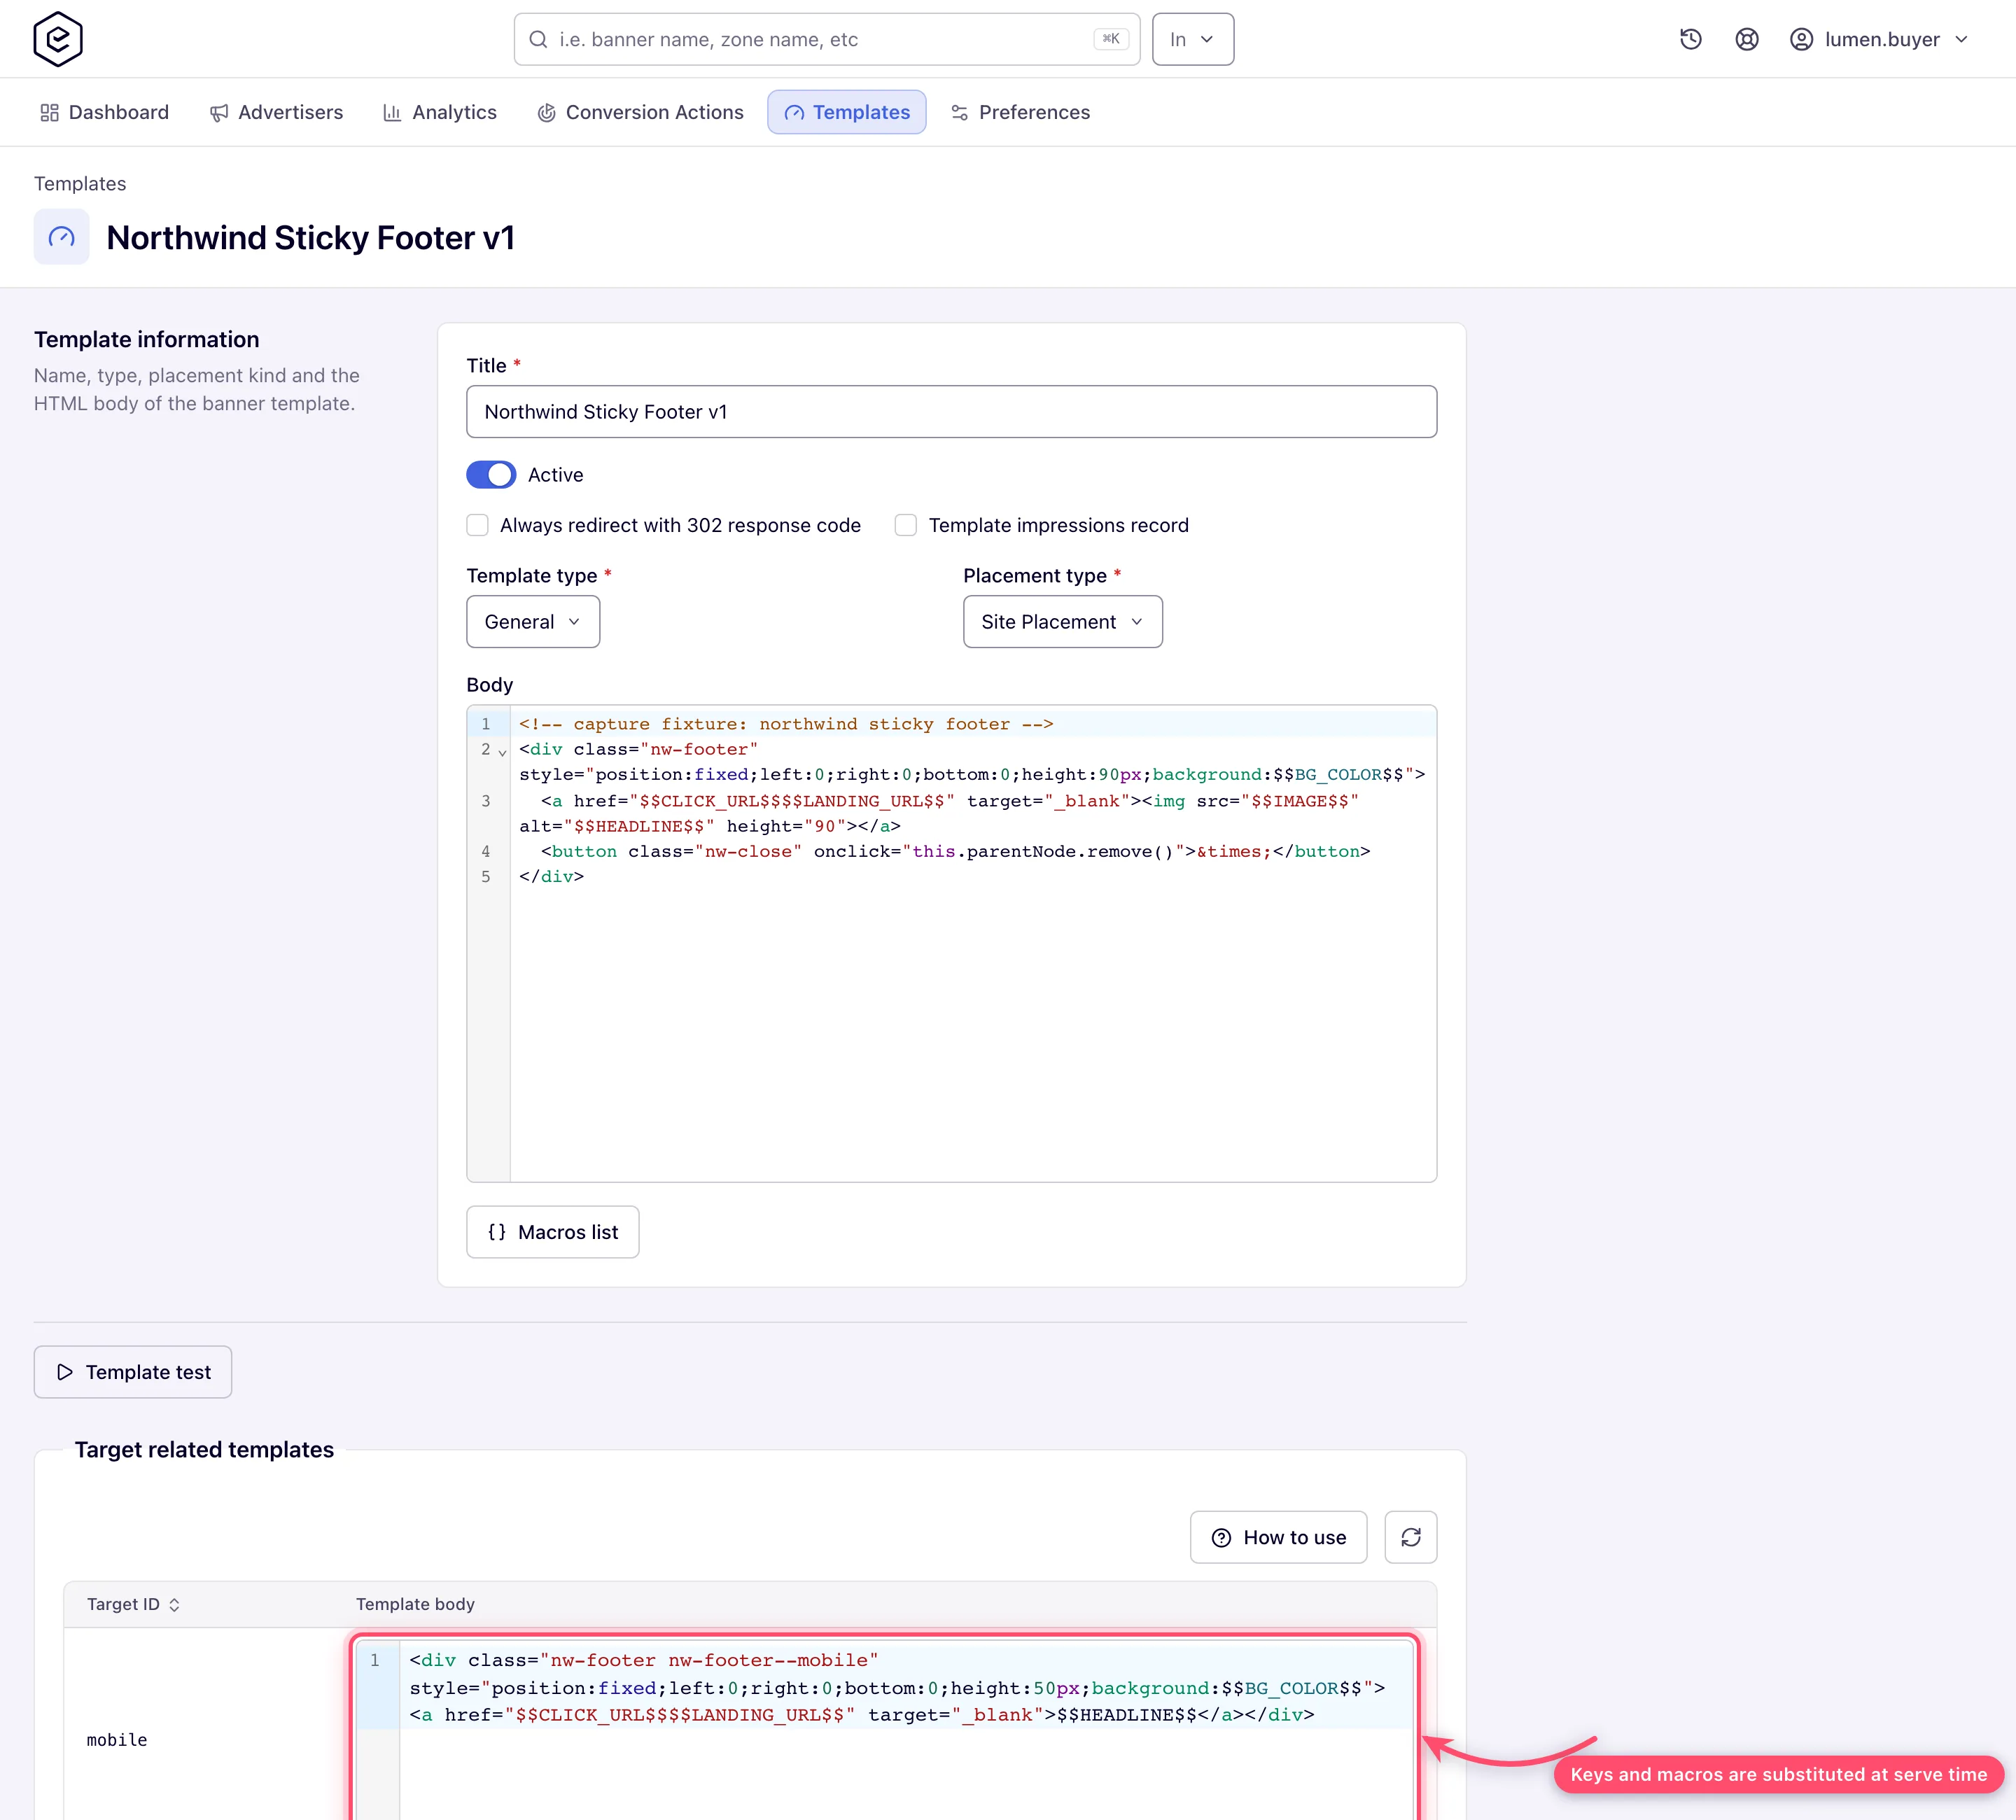Click the Macros list button
This screenshot has width=2016, height=1820.
click(x=553, y=1232)
